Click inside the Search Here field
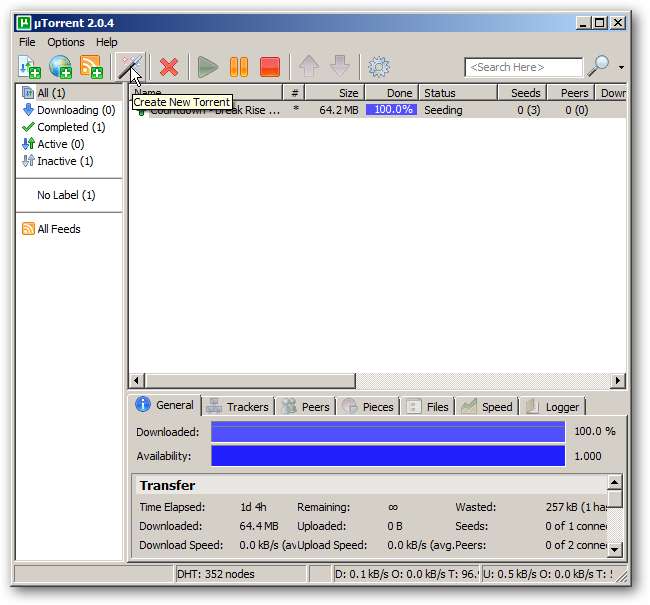This screenshot has height=605, width=650. click(522, 67)
